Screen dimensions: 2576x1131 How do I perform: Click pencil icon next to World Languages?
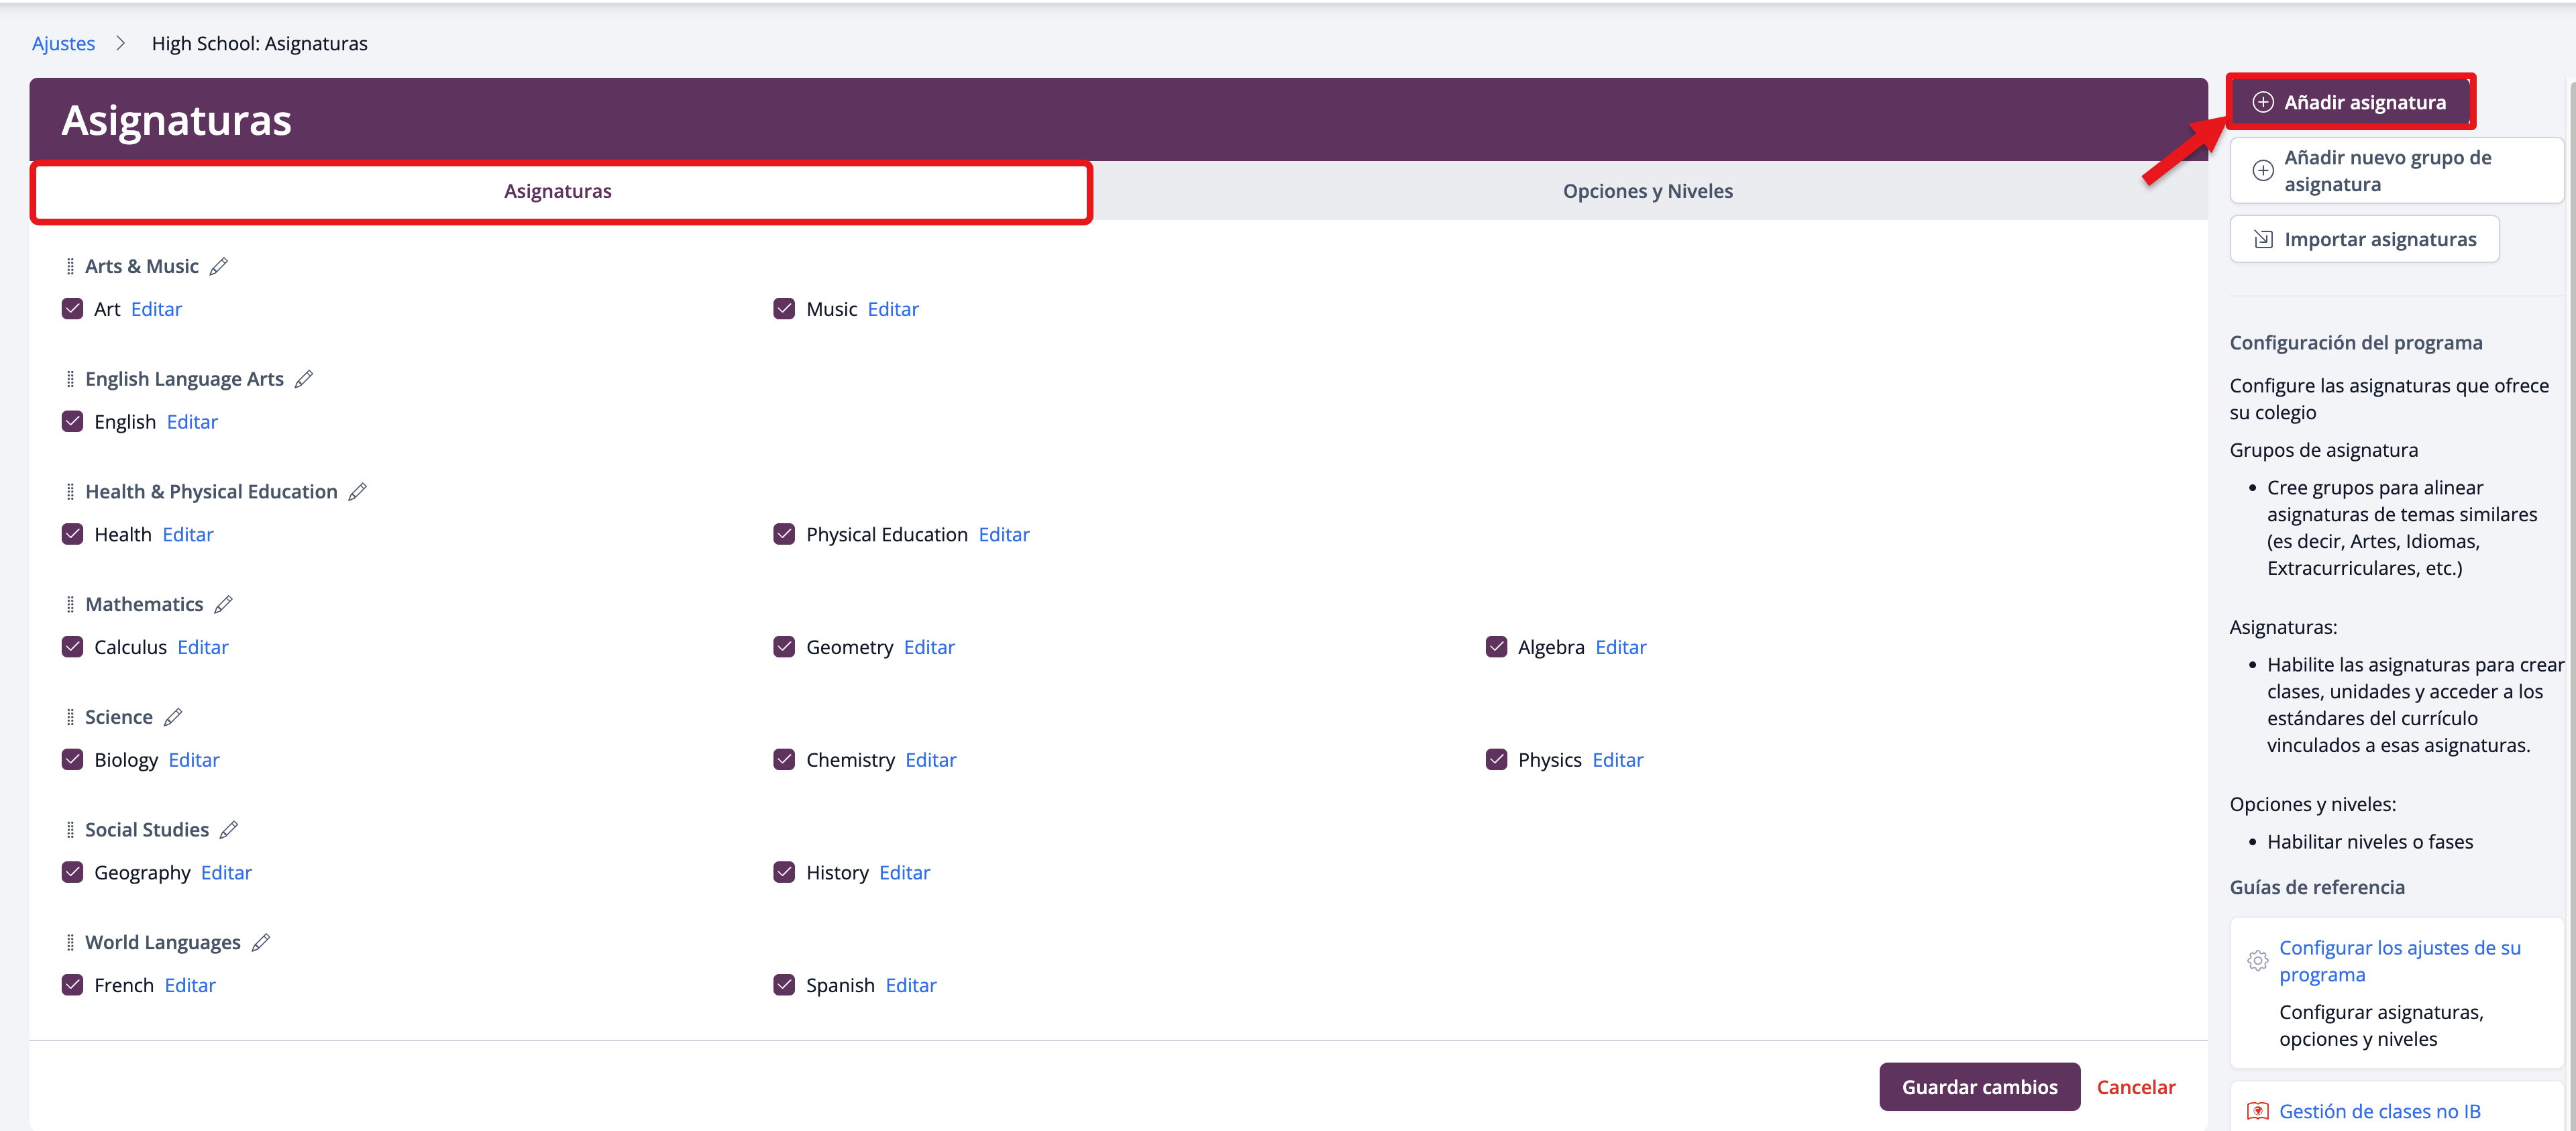pos(261,943)
